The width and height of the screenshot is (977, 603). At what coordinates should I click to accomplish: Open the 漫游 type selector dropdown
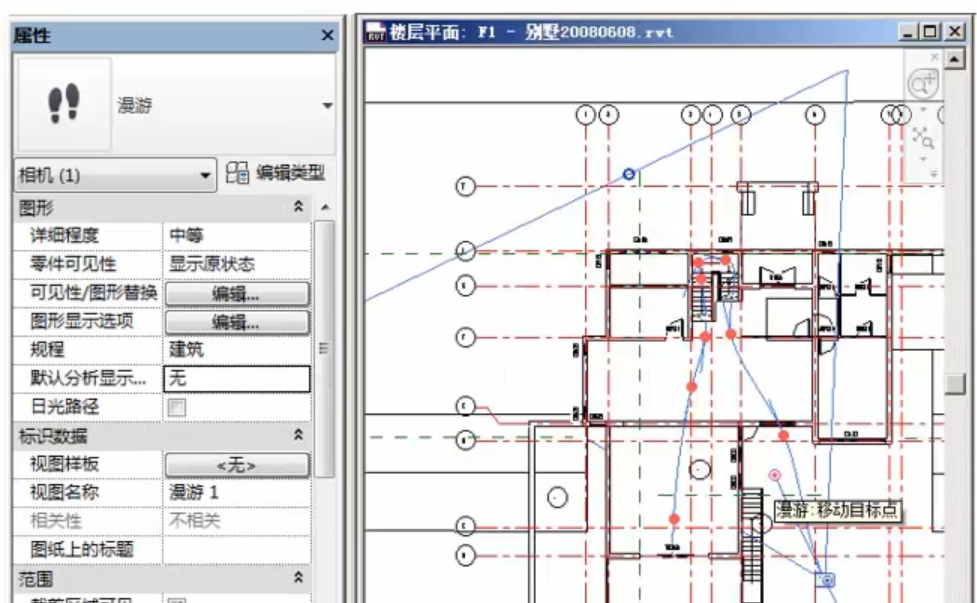pos(327,105)
